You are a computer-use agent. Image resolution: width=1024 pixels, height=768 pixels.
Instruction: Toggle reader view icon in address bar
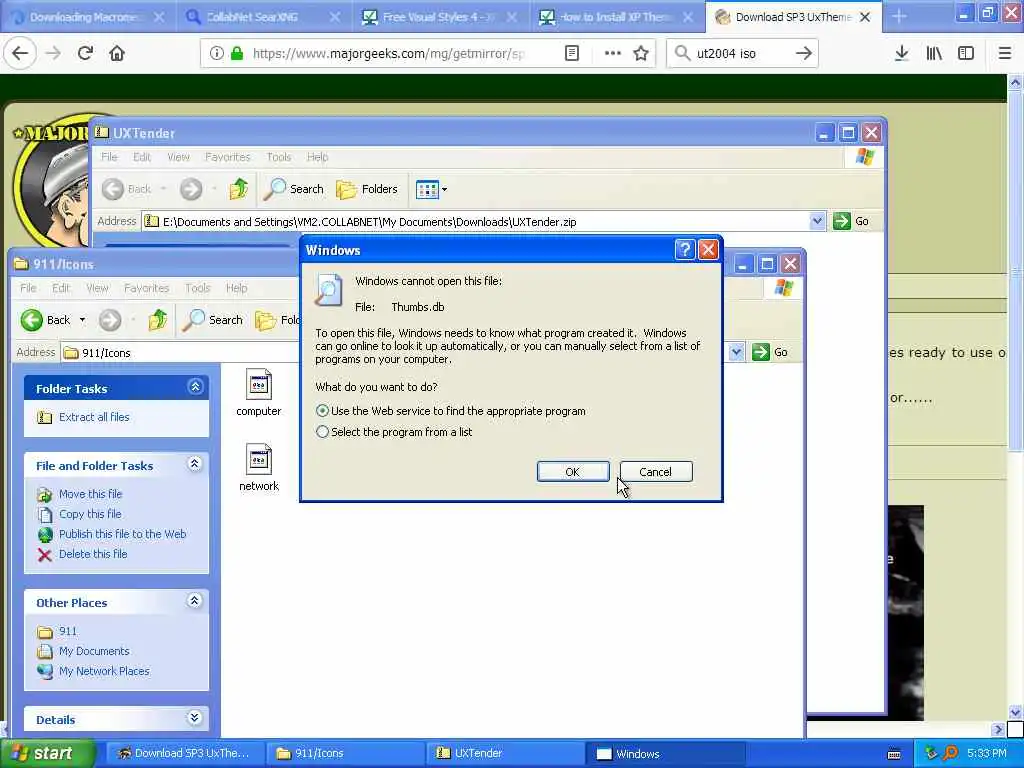coord(571,54)
